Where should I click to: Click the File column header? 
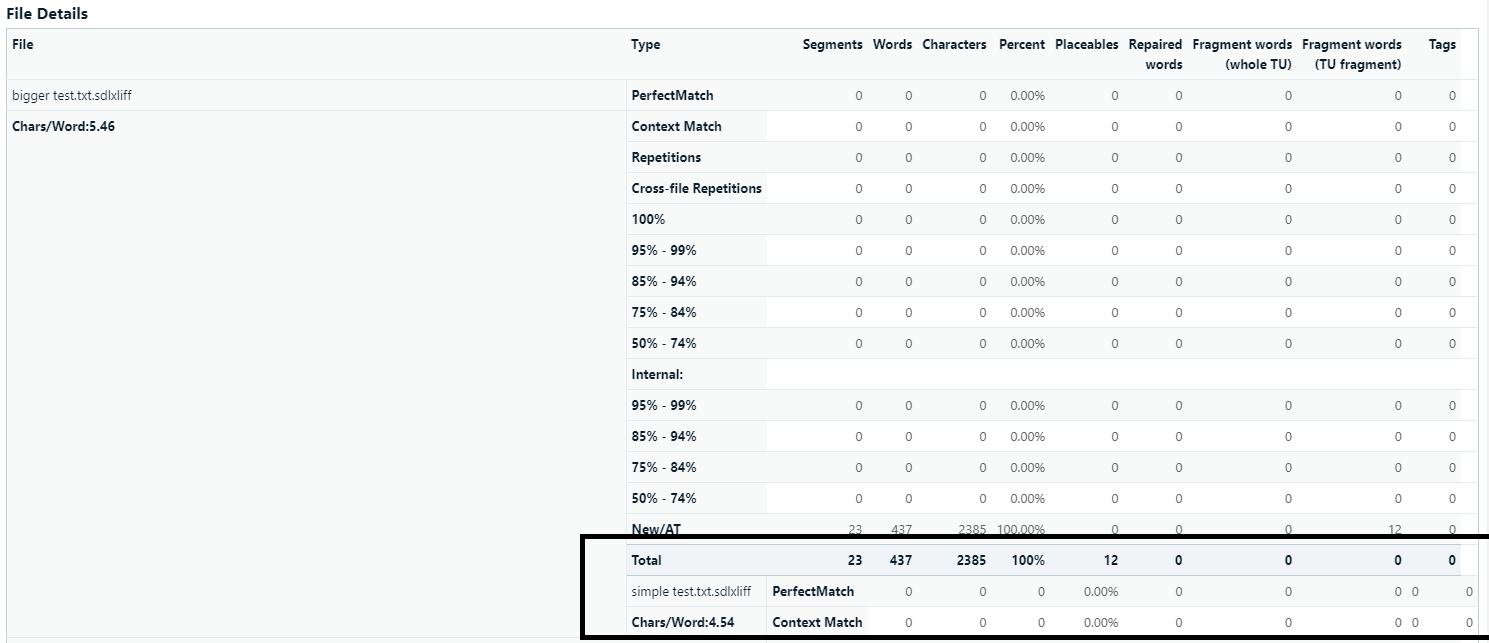coord(21,44)
